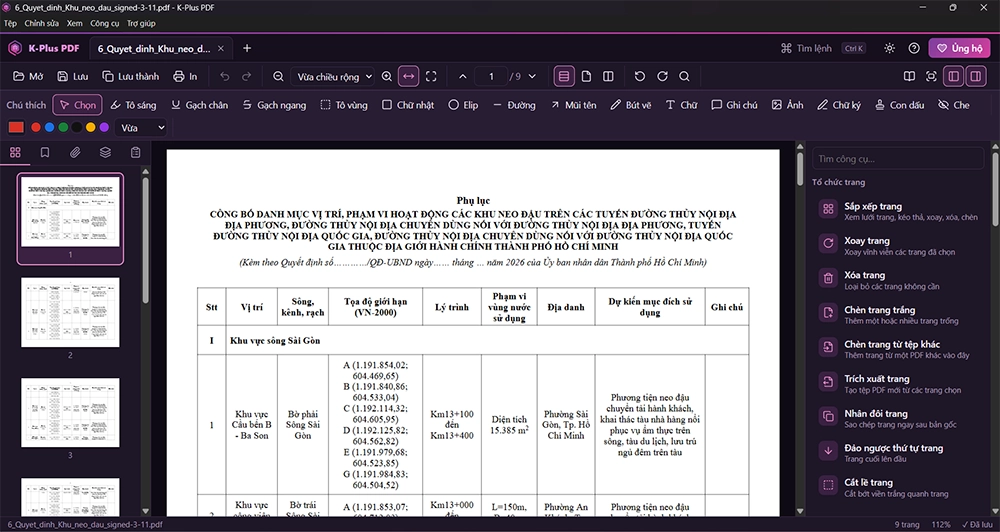Open the Vừa thickness dropdown

click(142, 128)
